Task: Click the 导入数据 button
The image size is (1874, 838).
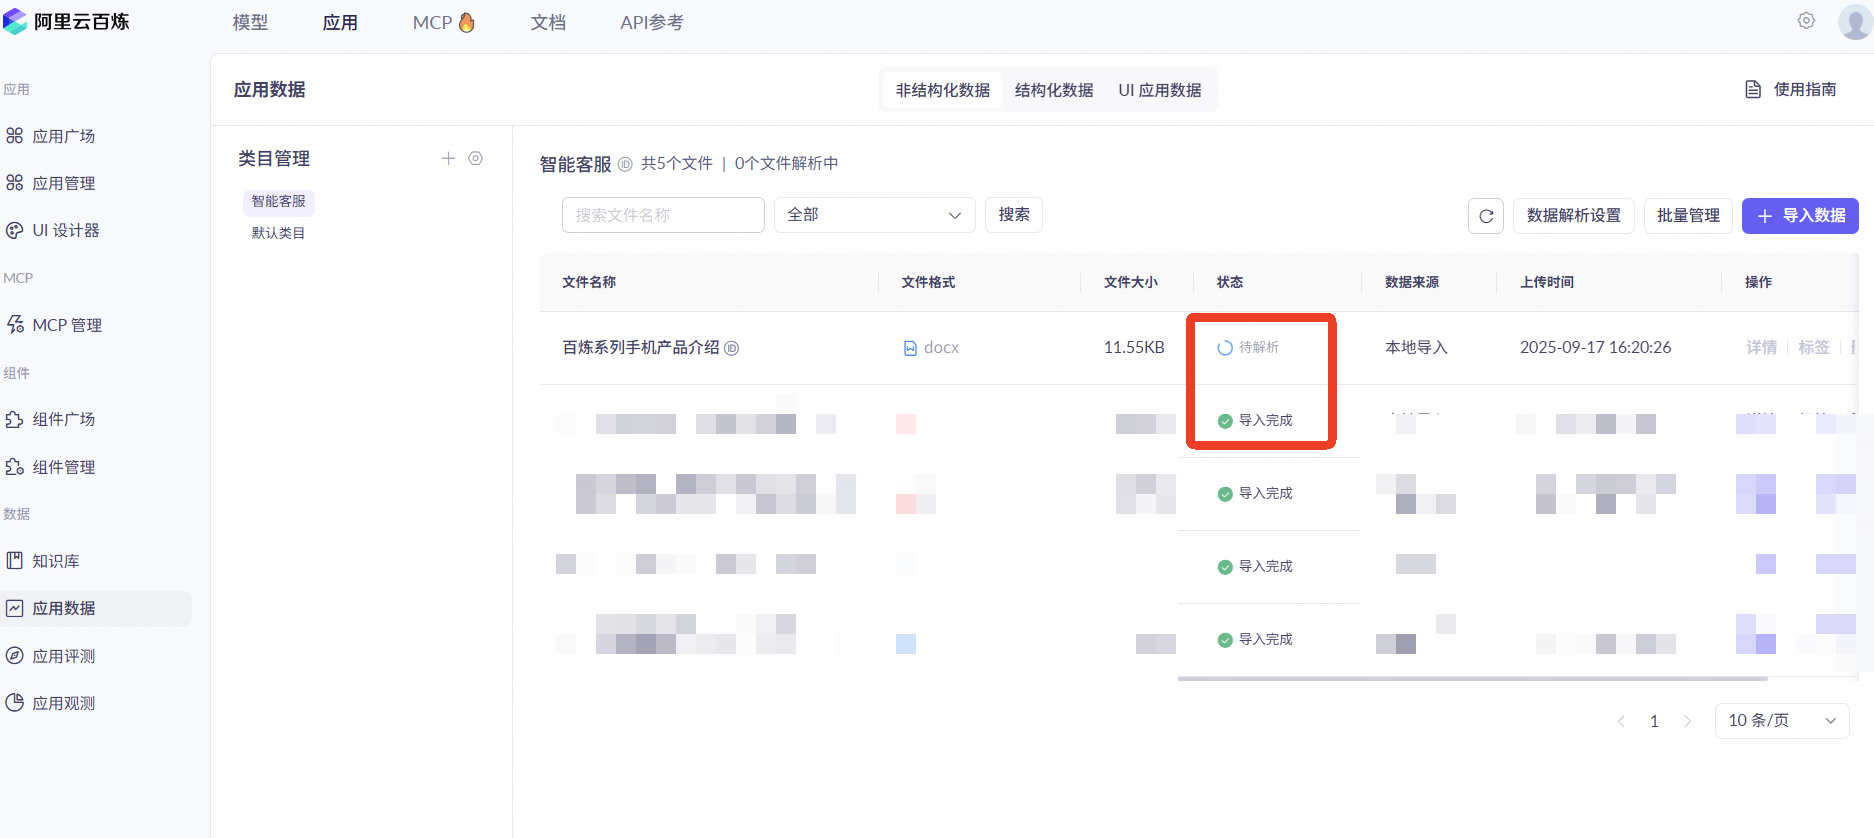Action: click(x=1800, y=216)
